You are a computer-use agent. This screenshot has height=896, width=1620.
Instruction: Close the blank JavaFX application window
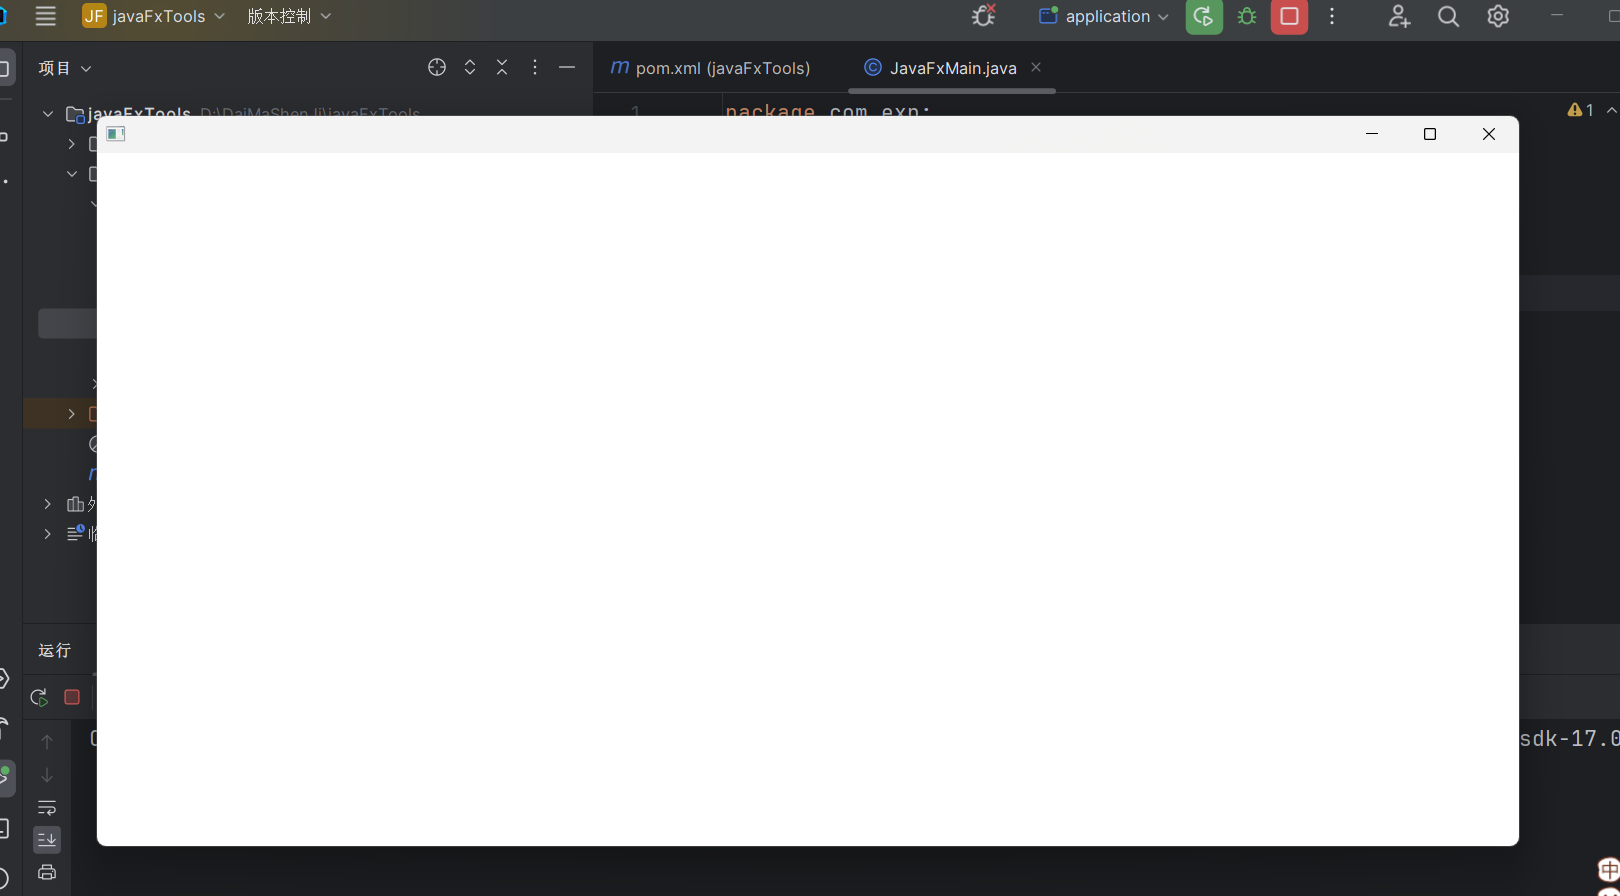(1489, 134)
